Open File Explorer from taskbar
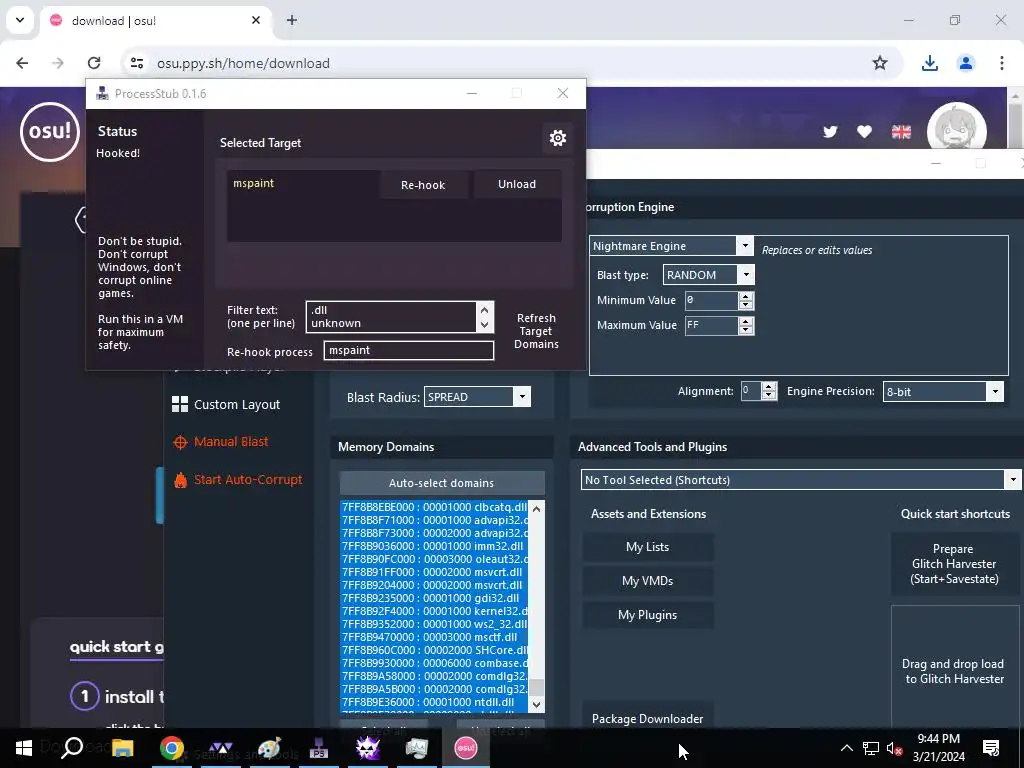This screenshot has height=768, width=1024. [122, 748]
